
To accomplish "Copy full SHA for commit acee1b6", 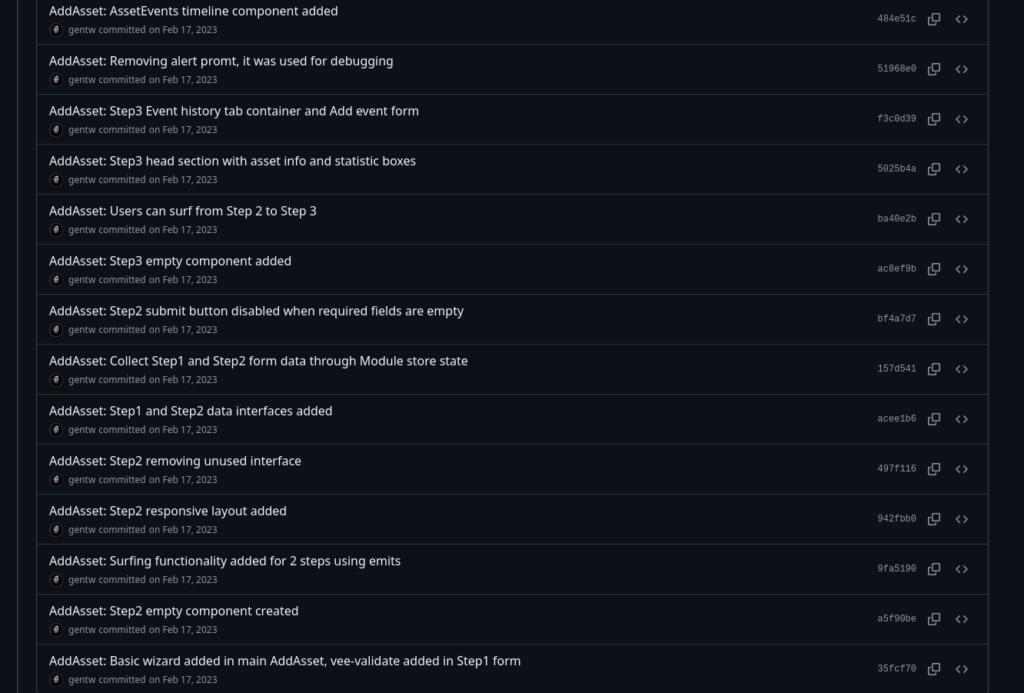I will [934, 419].
